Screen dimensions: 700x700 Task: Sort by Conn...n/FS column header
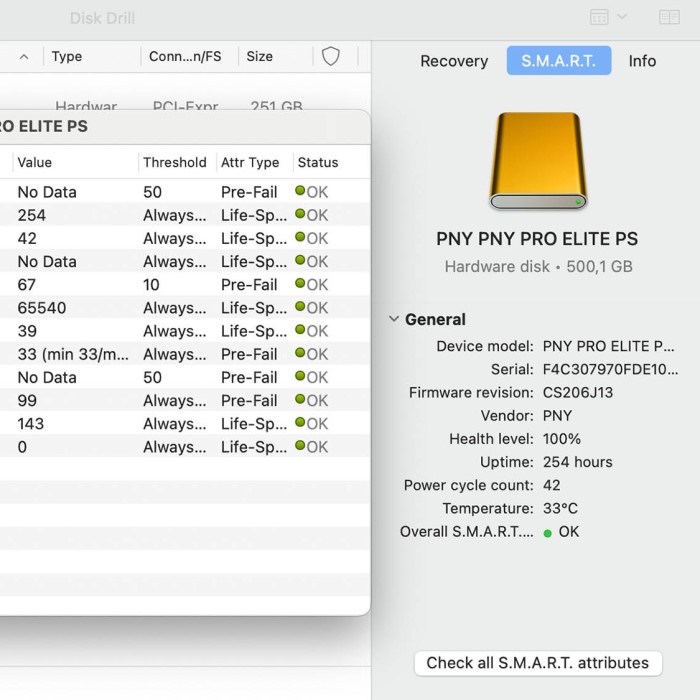[x=185, y=56]
